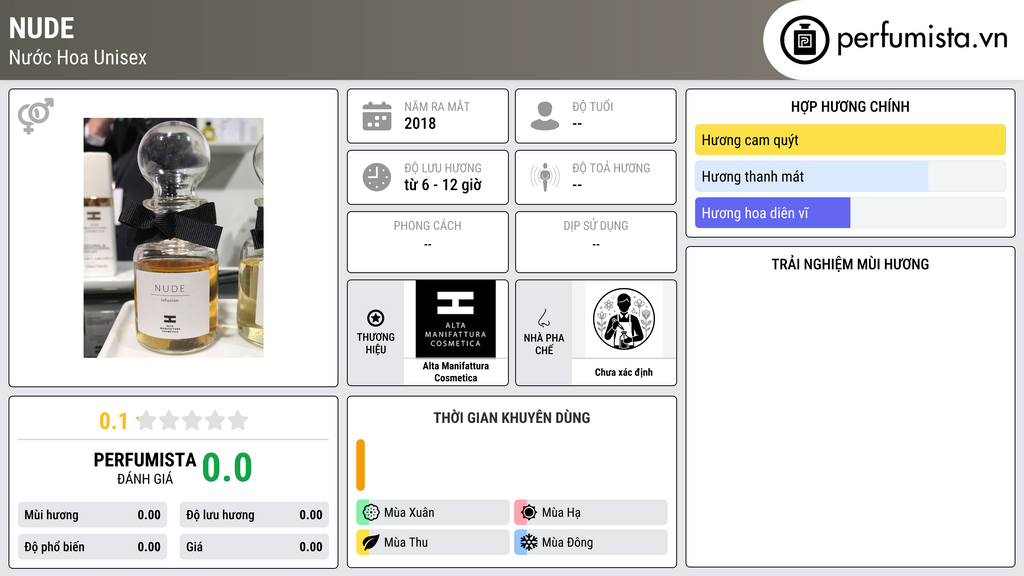The image size is (1024, 576).
Task: Click the ĐỘ TUỔI label
Action: click(x=593, y=106)
